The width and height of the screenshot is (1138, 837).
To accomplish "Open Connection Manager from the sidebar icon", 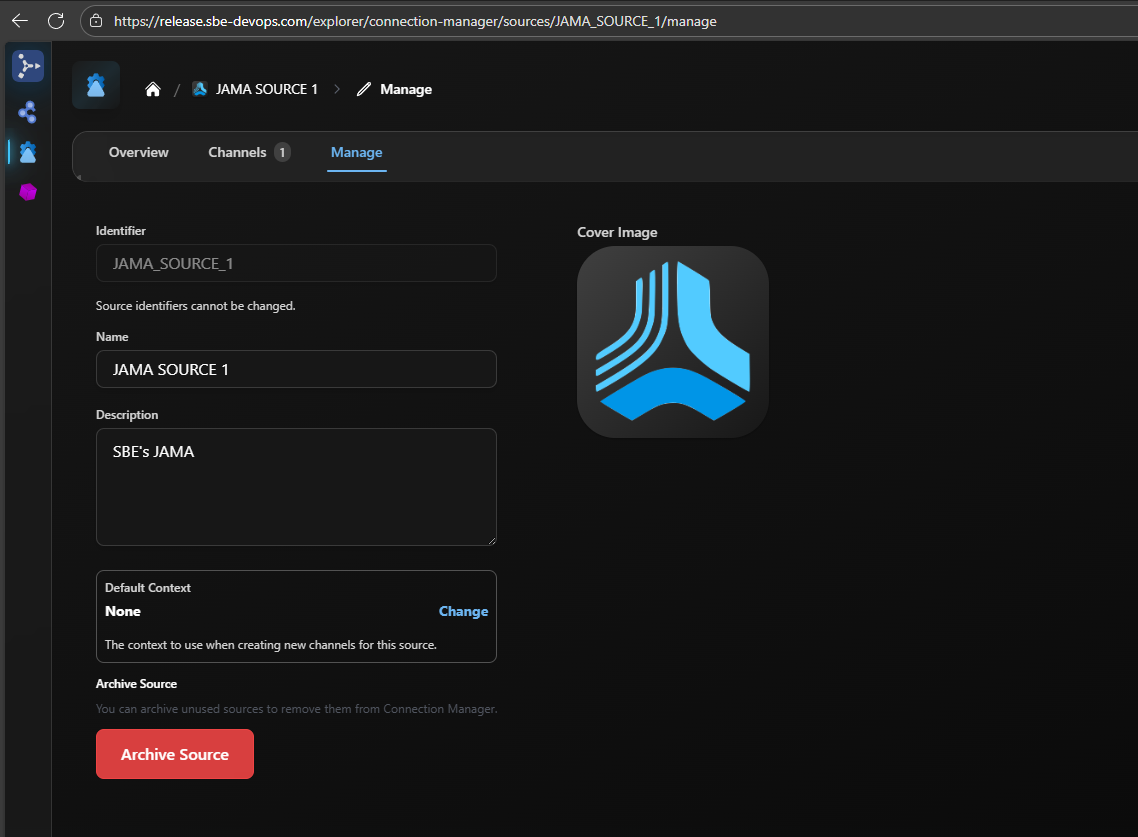I will coord(28,152).
